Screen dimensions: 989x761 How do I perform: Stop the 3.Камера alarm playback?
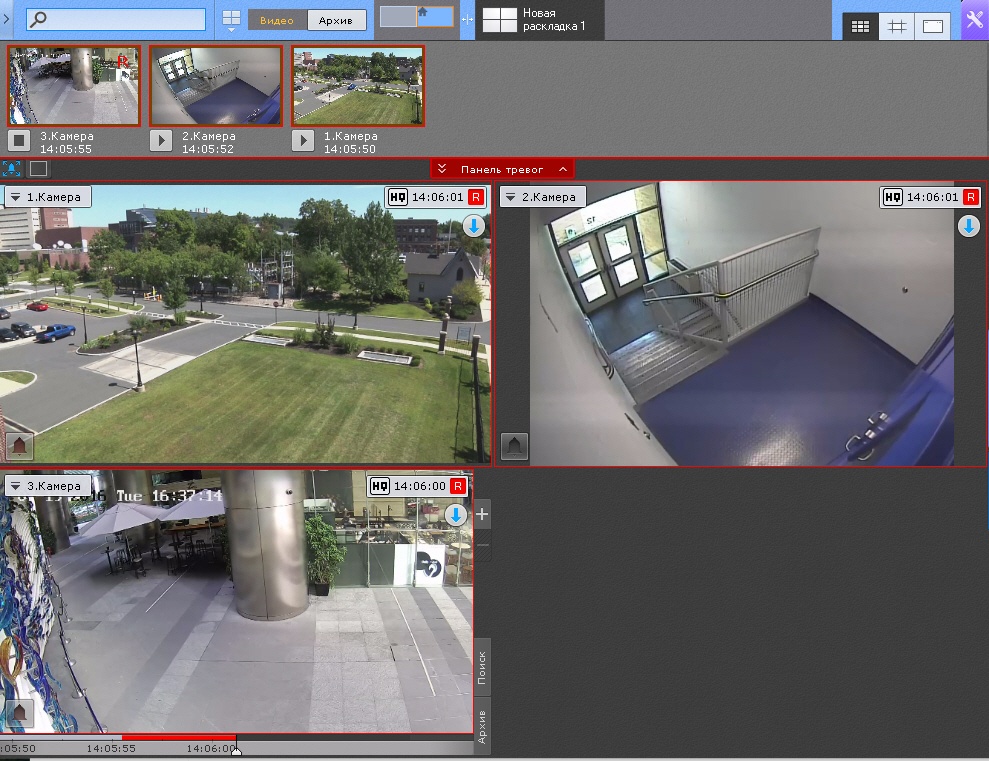pos(19,141)
